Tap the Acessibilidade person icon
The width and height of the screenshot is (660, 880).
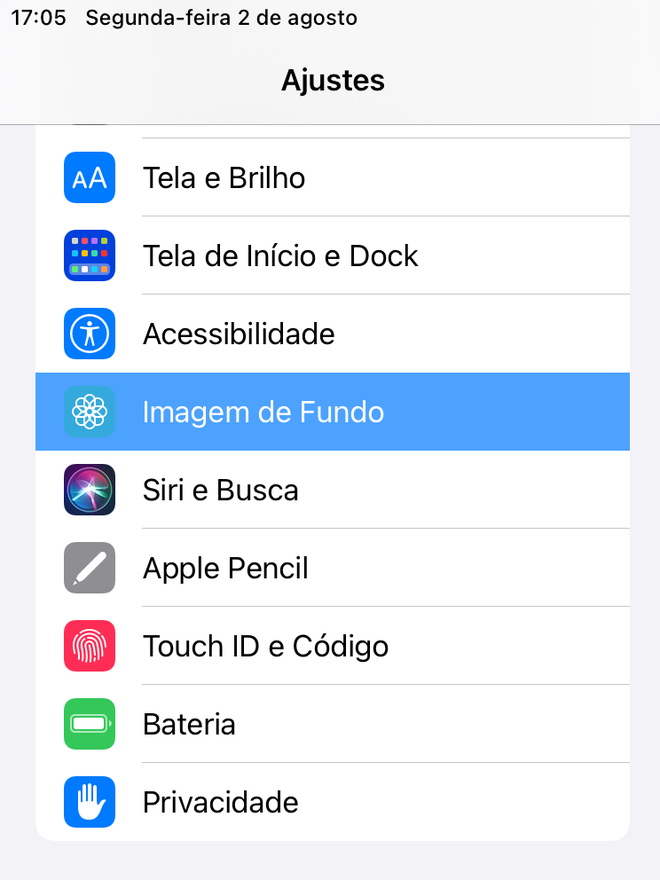[89, 333]
